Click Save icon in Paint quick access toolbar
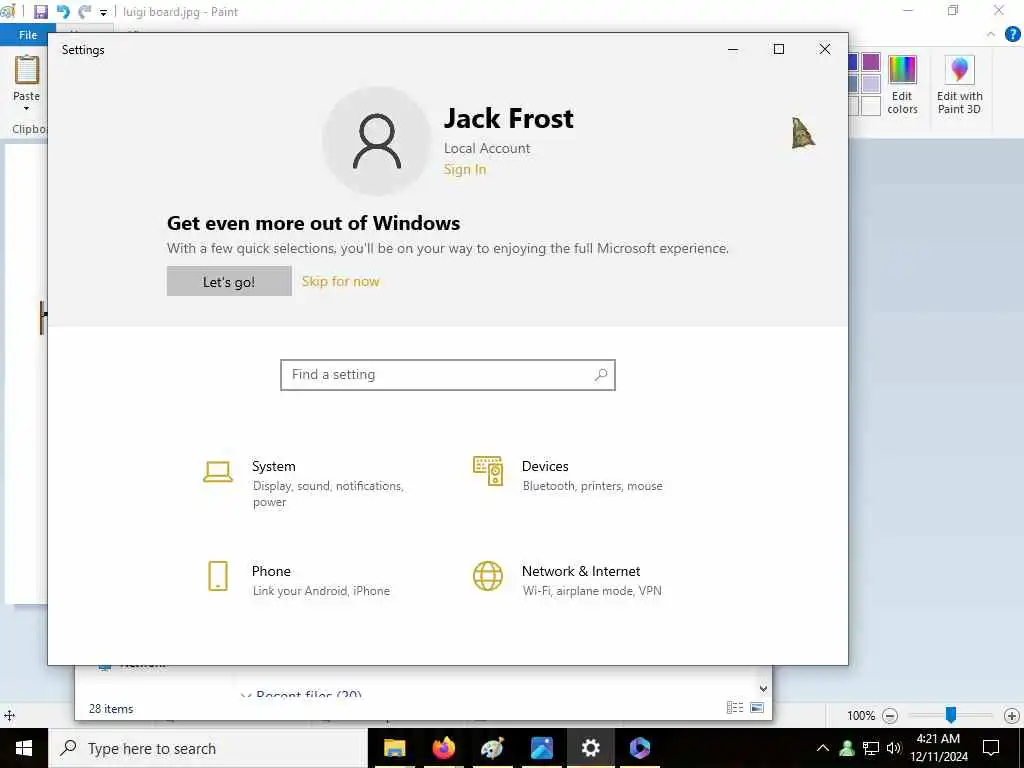This screenshot has height=768, width=1024. point(40,12)
